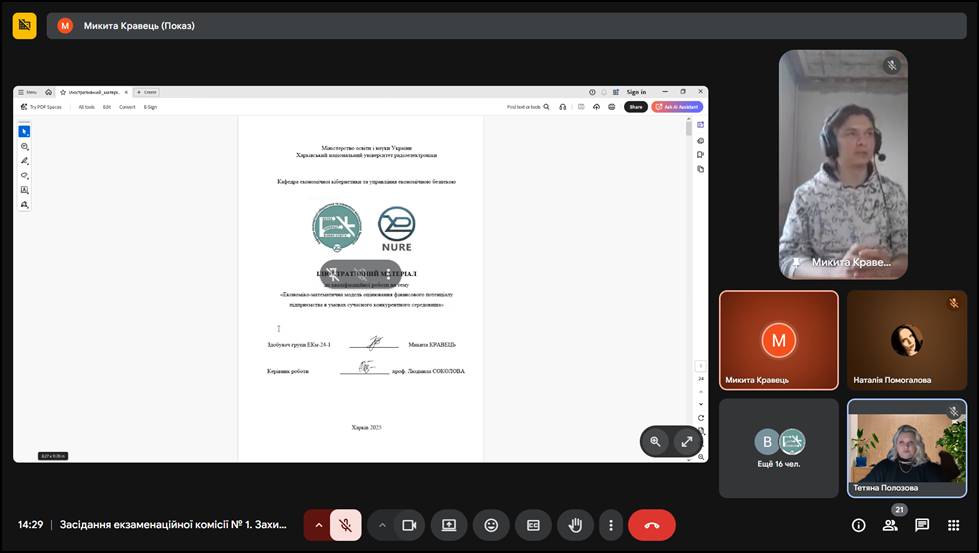The width and height of the screenshot is (979, 553).
Task: Click the present screen icon
Action: (x=449, y=525)
